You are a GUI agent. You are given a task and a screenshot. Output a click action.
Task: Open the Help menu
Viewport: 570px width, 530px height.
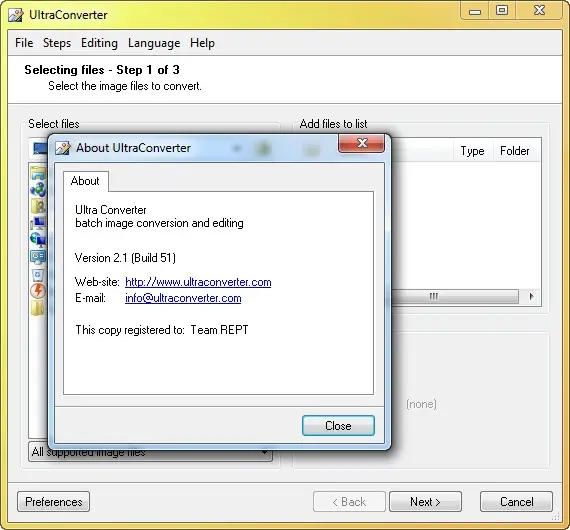[202, 43]
